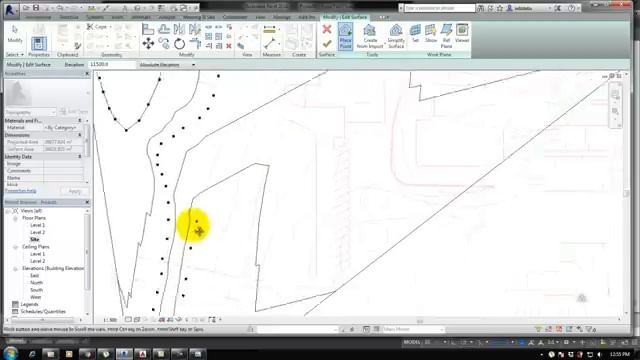
Task: Click the Aligned Dimension measure icon
Action: click(x=269, y=29)
